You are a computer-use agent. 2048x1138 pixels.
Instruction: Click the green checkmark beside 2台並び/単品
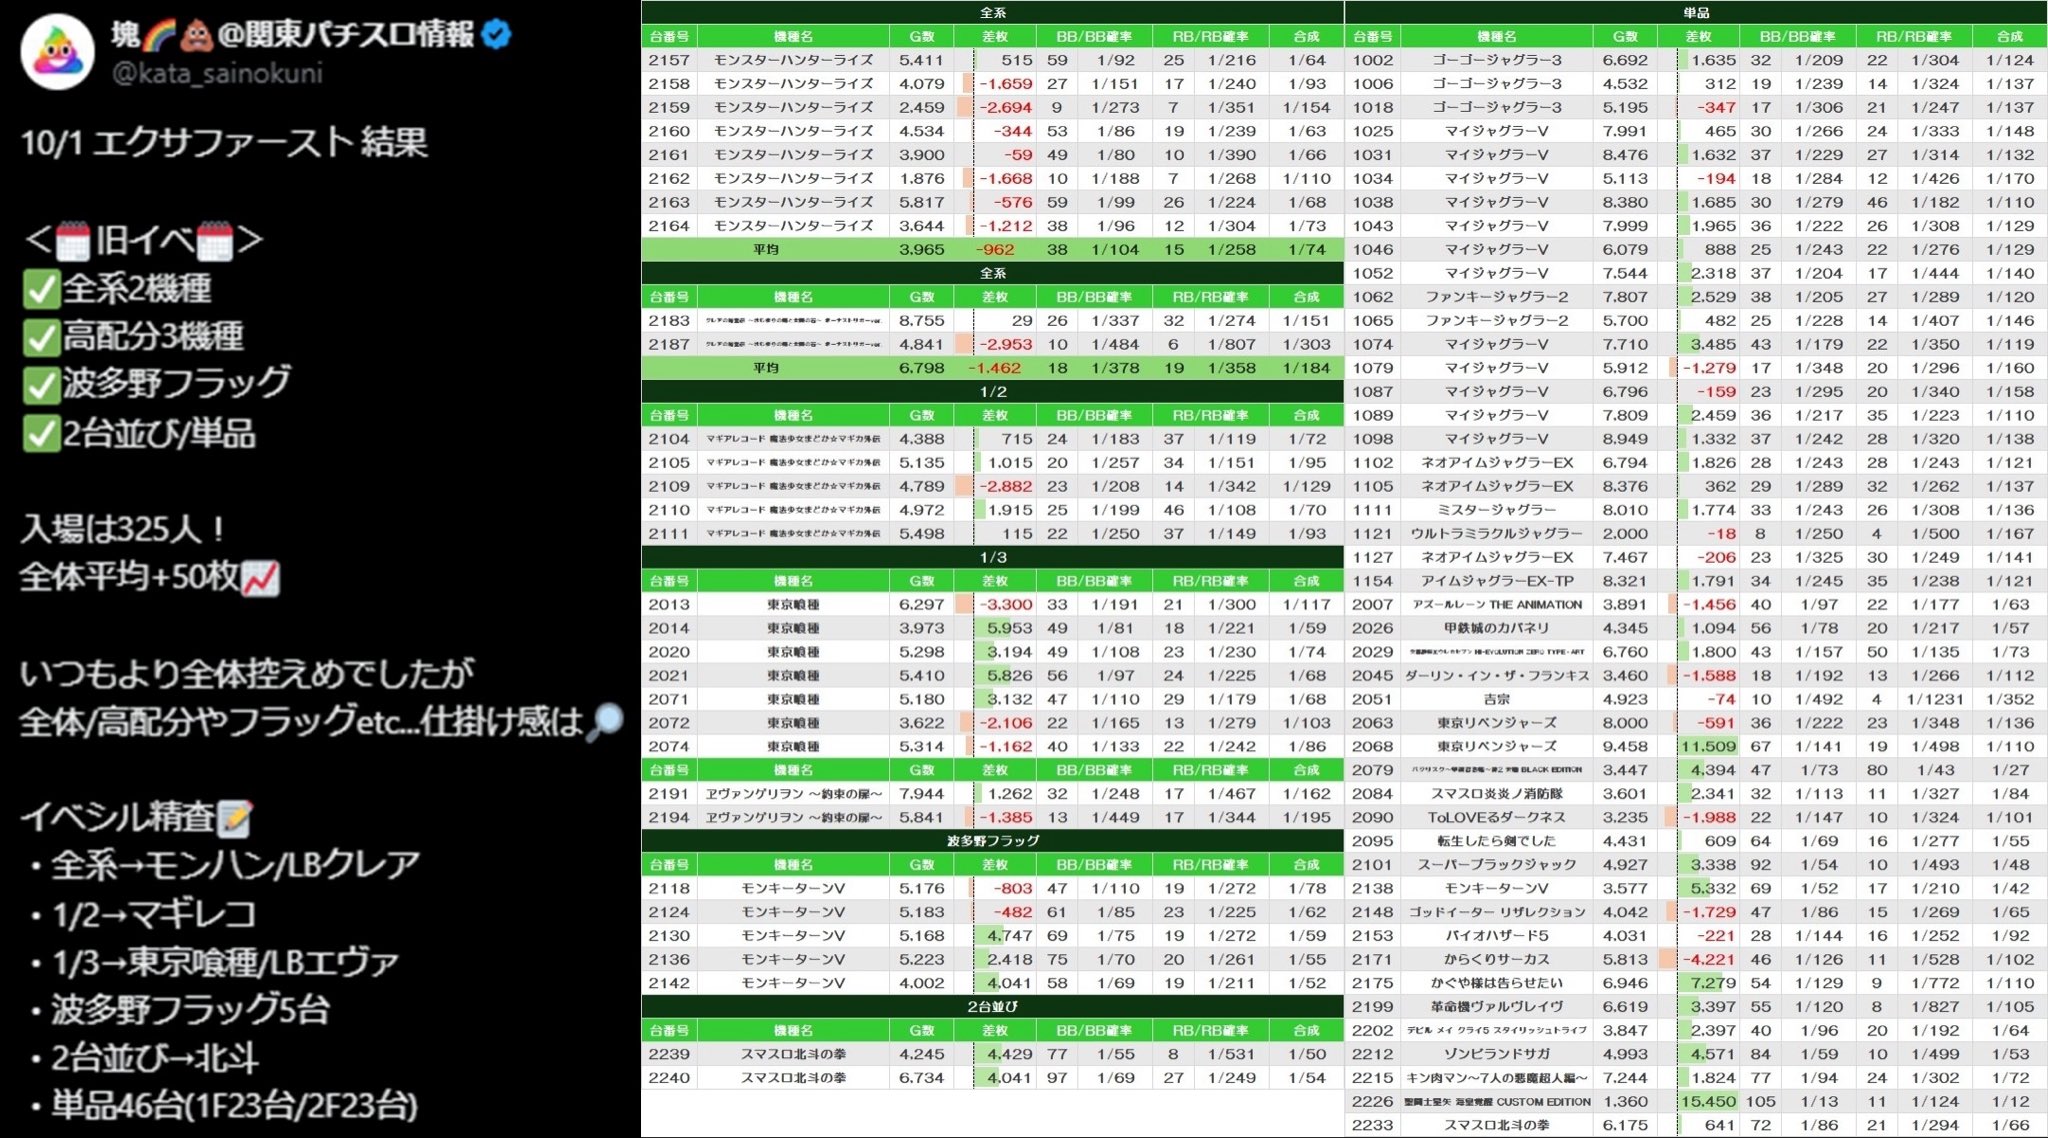(x=41, y=433)
